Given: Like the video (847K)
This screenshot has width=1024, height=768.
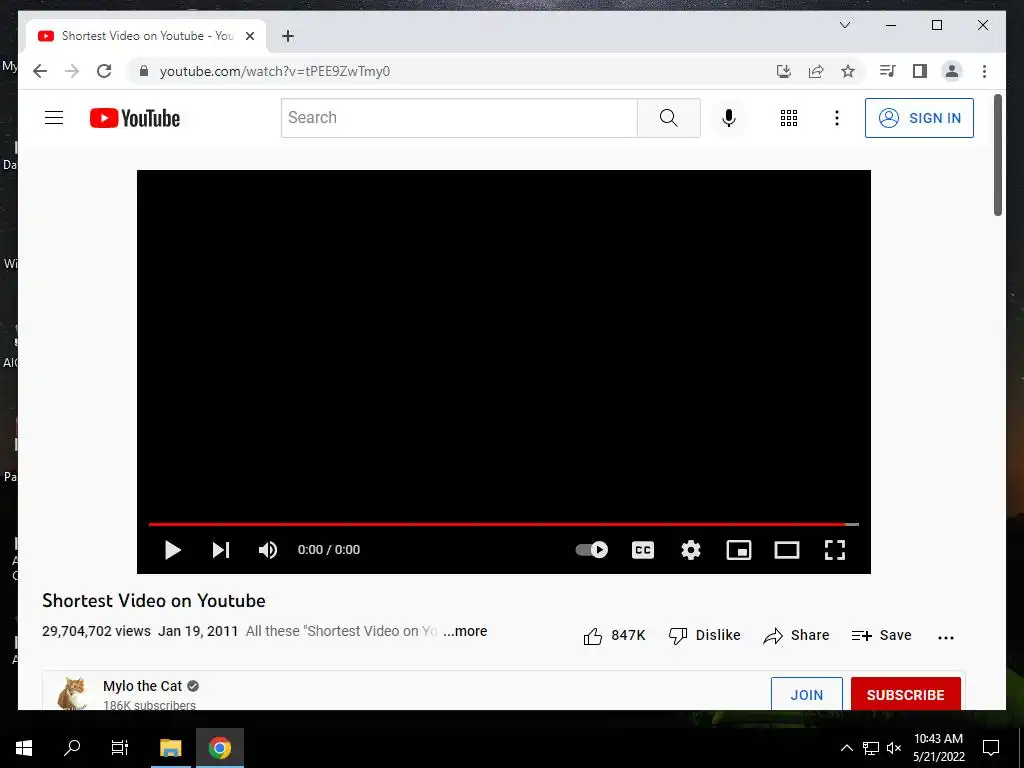Looking at the screenshot, I should coord(615,635).
